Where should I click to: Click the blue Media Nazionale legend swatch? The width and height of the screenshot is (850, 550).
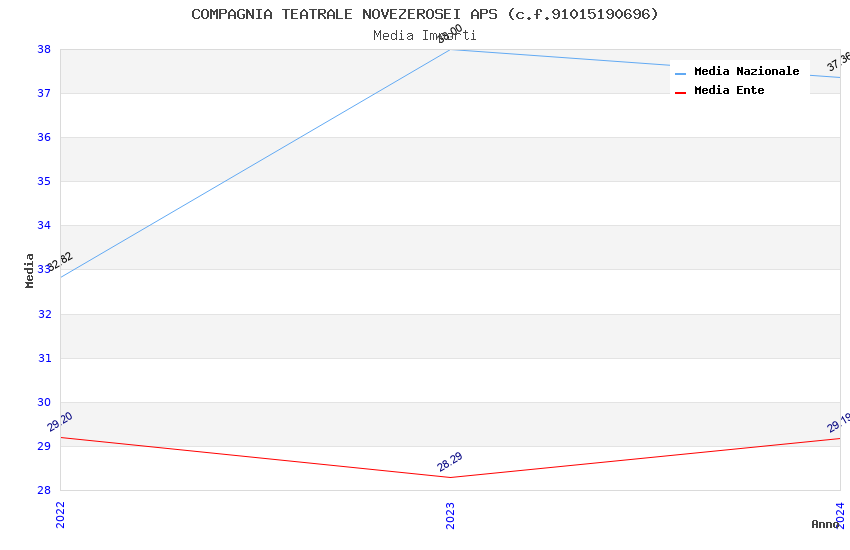(680, 73)
